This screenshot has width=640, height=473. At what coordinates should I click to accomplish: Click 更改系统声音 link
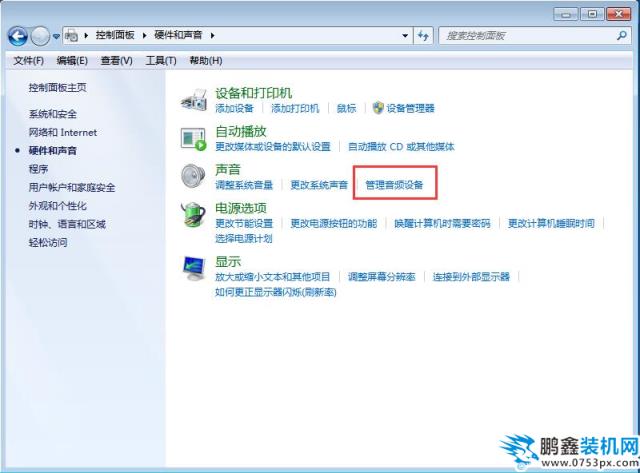pyautogui.click(x=319, y=185)
